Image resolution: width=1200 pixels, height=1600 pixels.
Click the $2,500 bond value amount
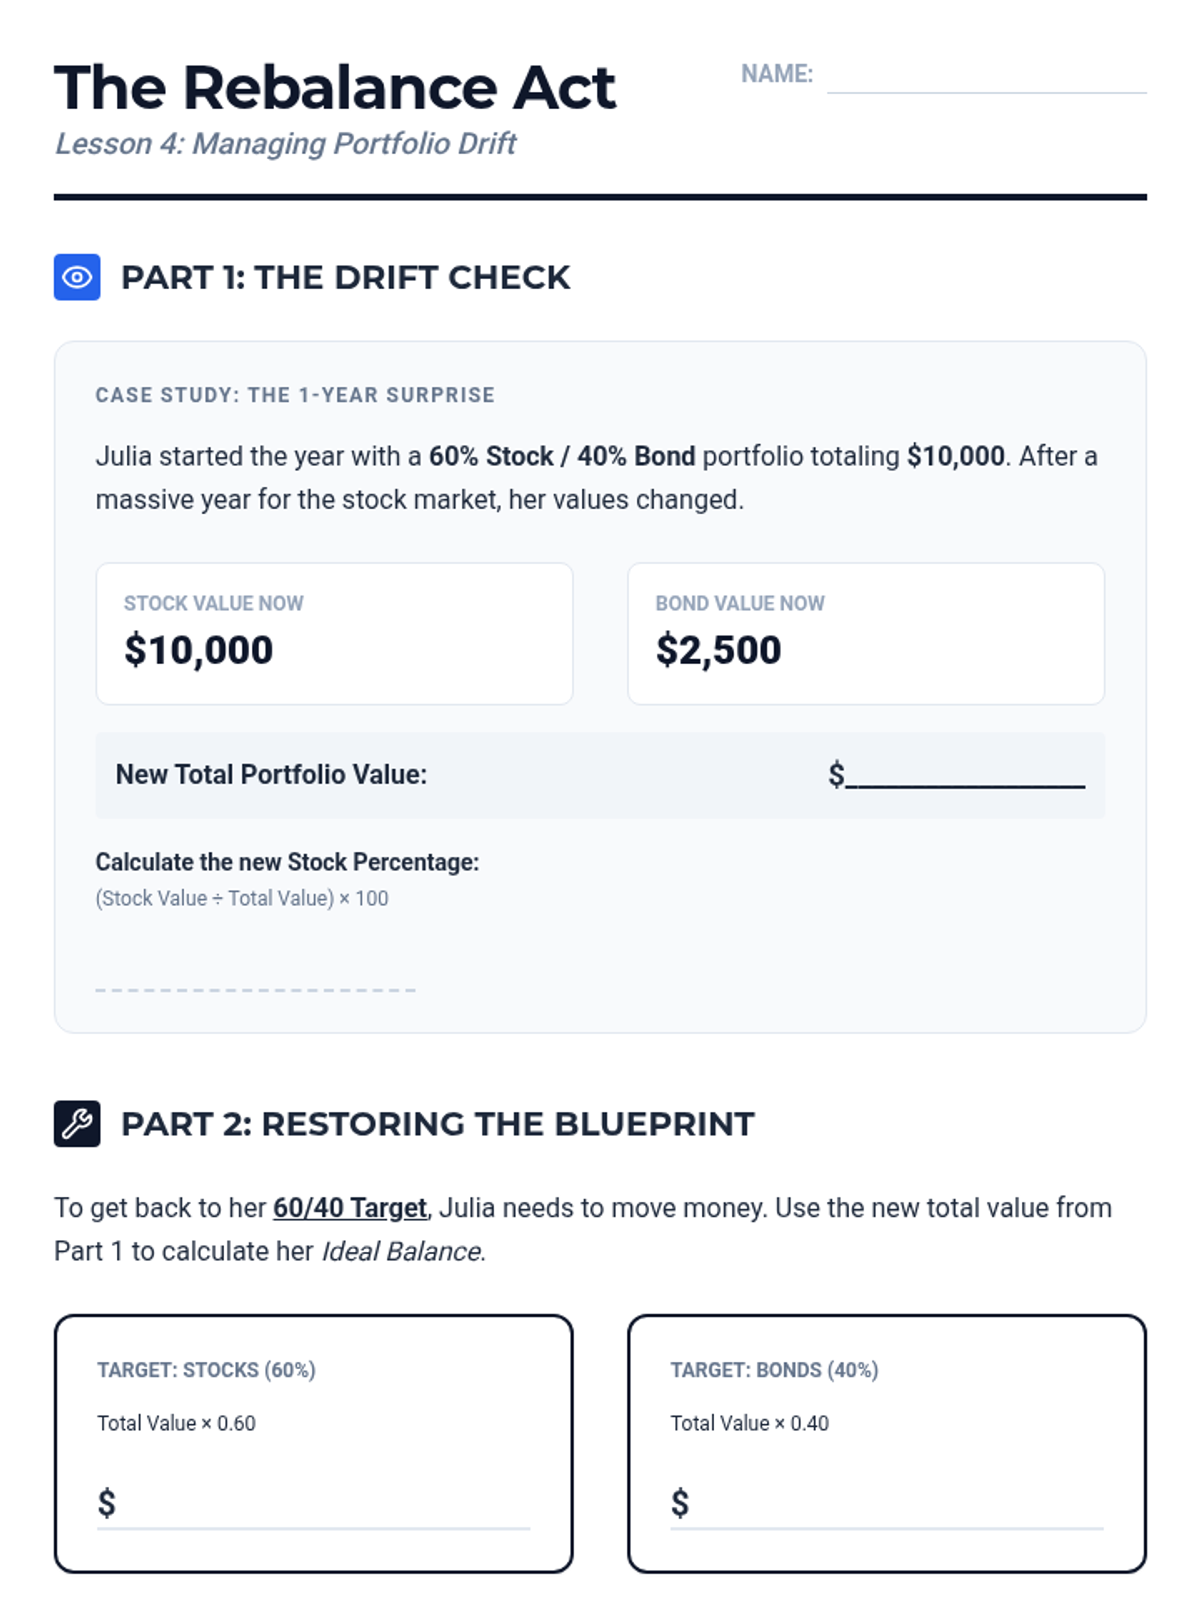pos(718,651)
